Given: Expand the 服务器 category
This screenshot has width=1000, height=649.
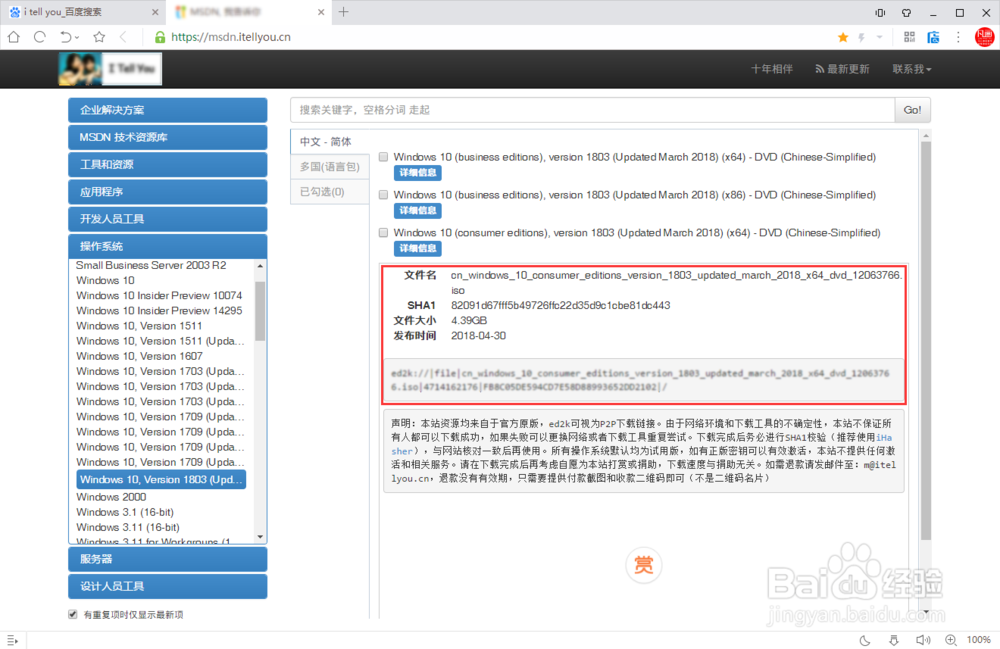Looking at the screenshot, I should click(168, 559).
